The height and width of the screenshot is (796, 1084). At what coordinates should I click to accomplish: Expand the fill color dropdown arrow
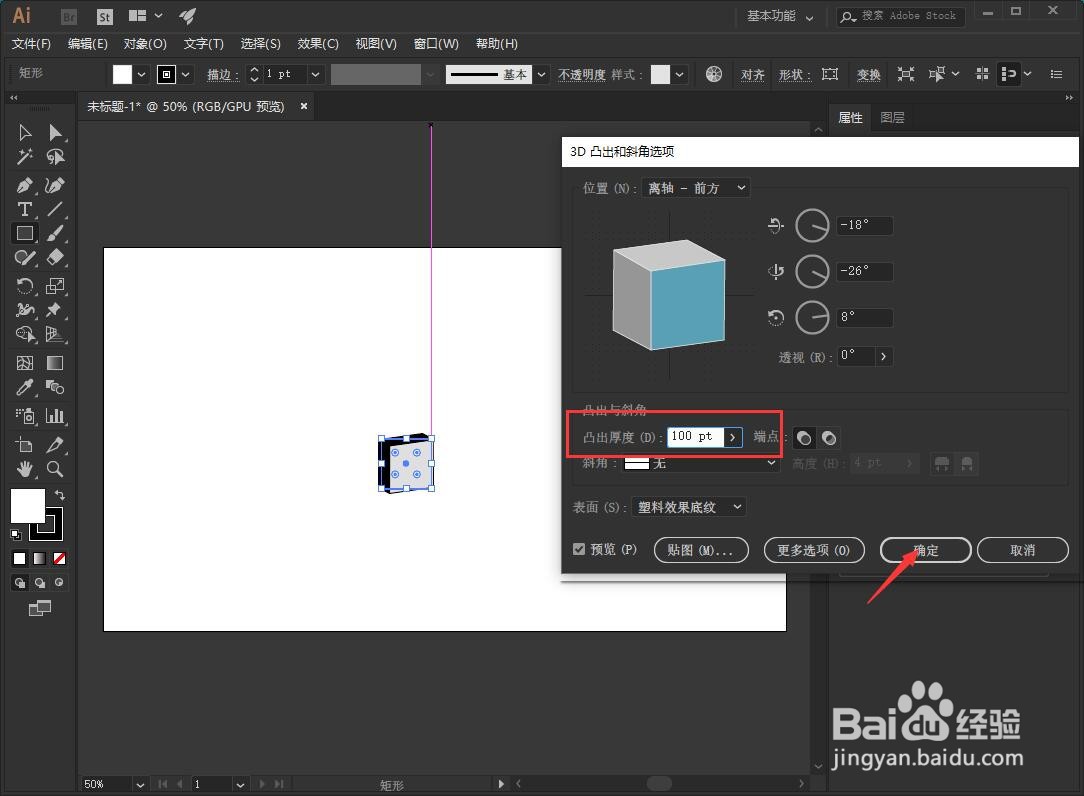point(141,74)
